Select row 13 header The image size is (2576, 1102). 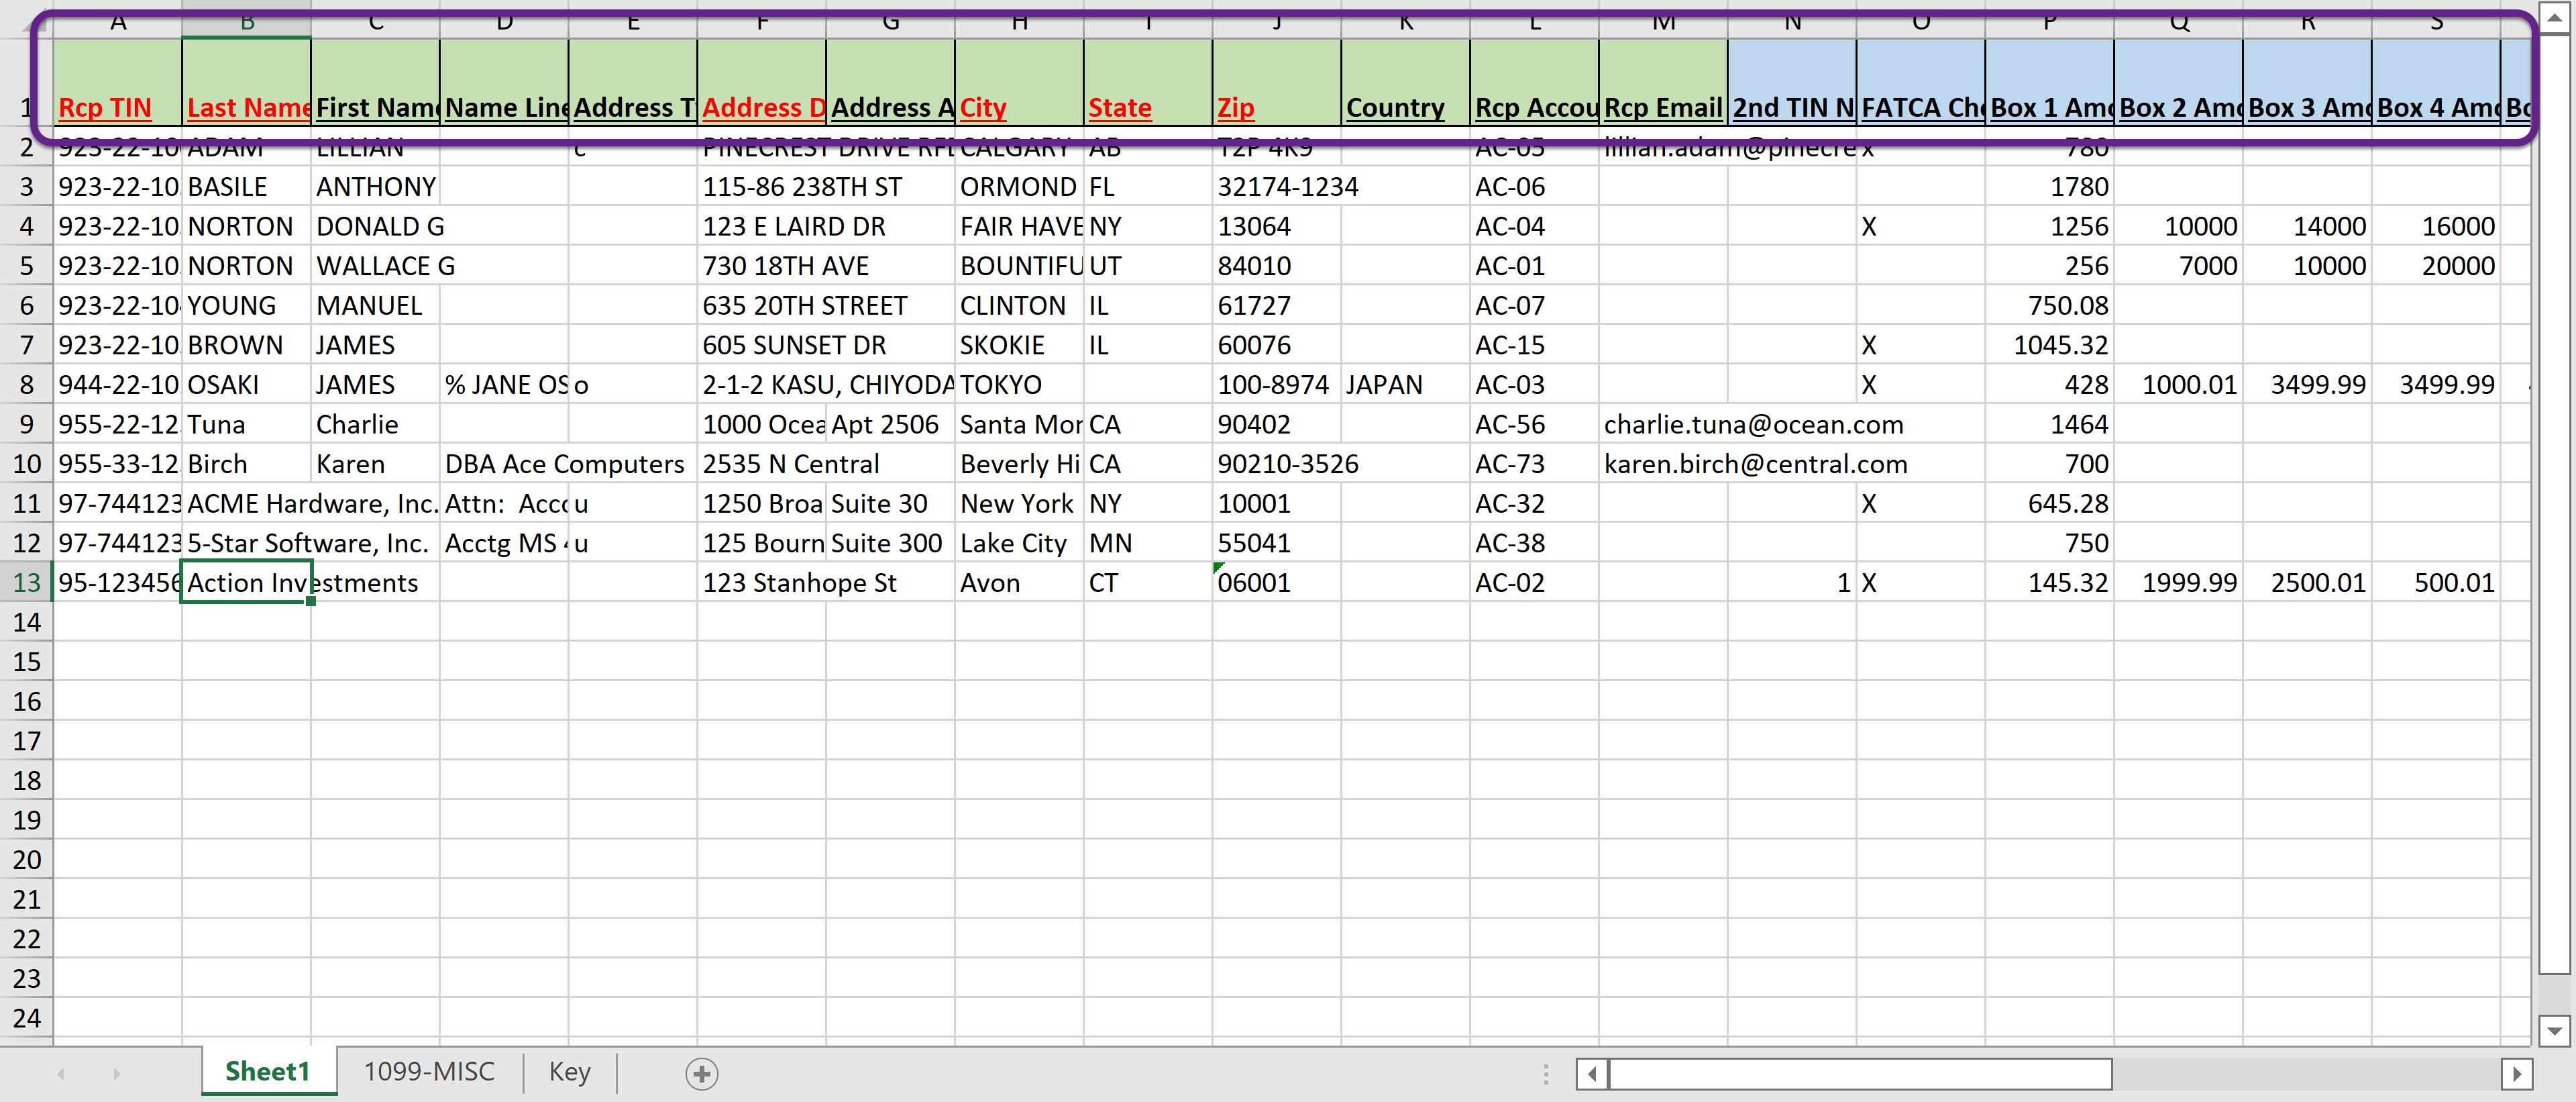(26, 582)
